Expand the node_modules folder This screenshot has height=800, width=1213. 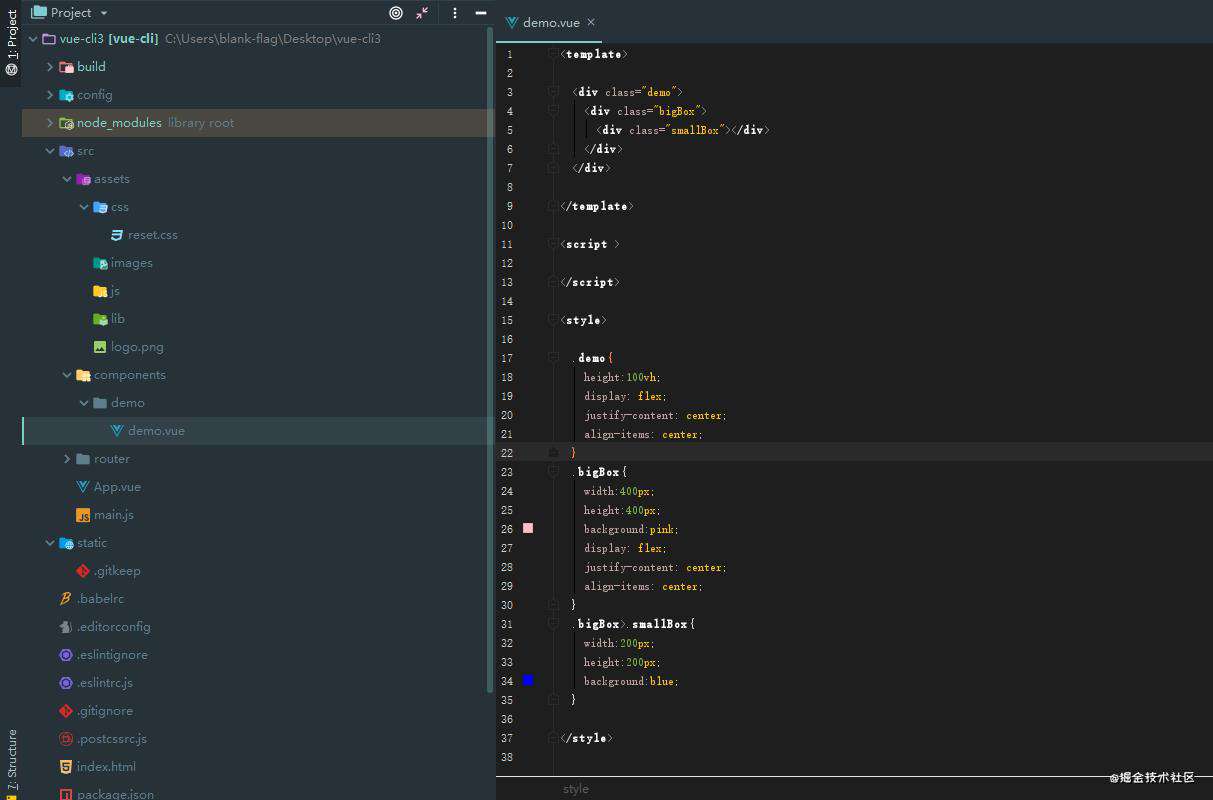tap(50, 123)
